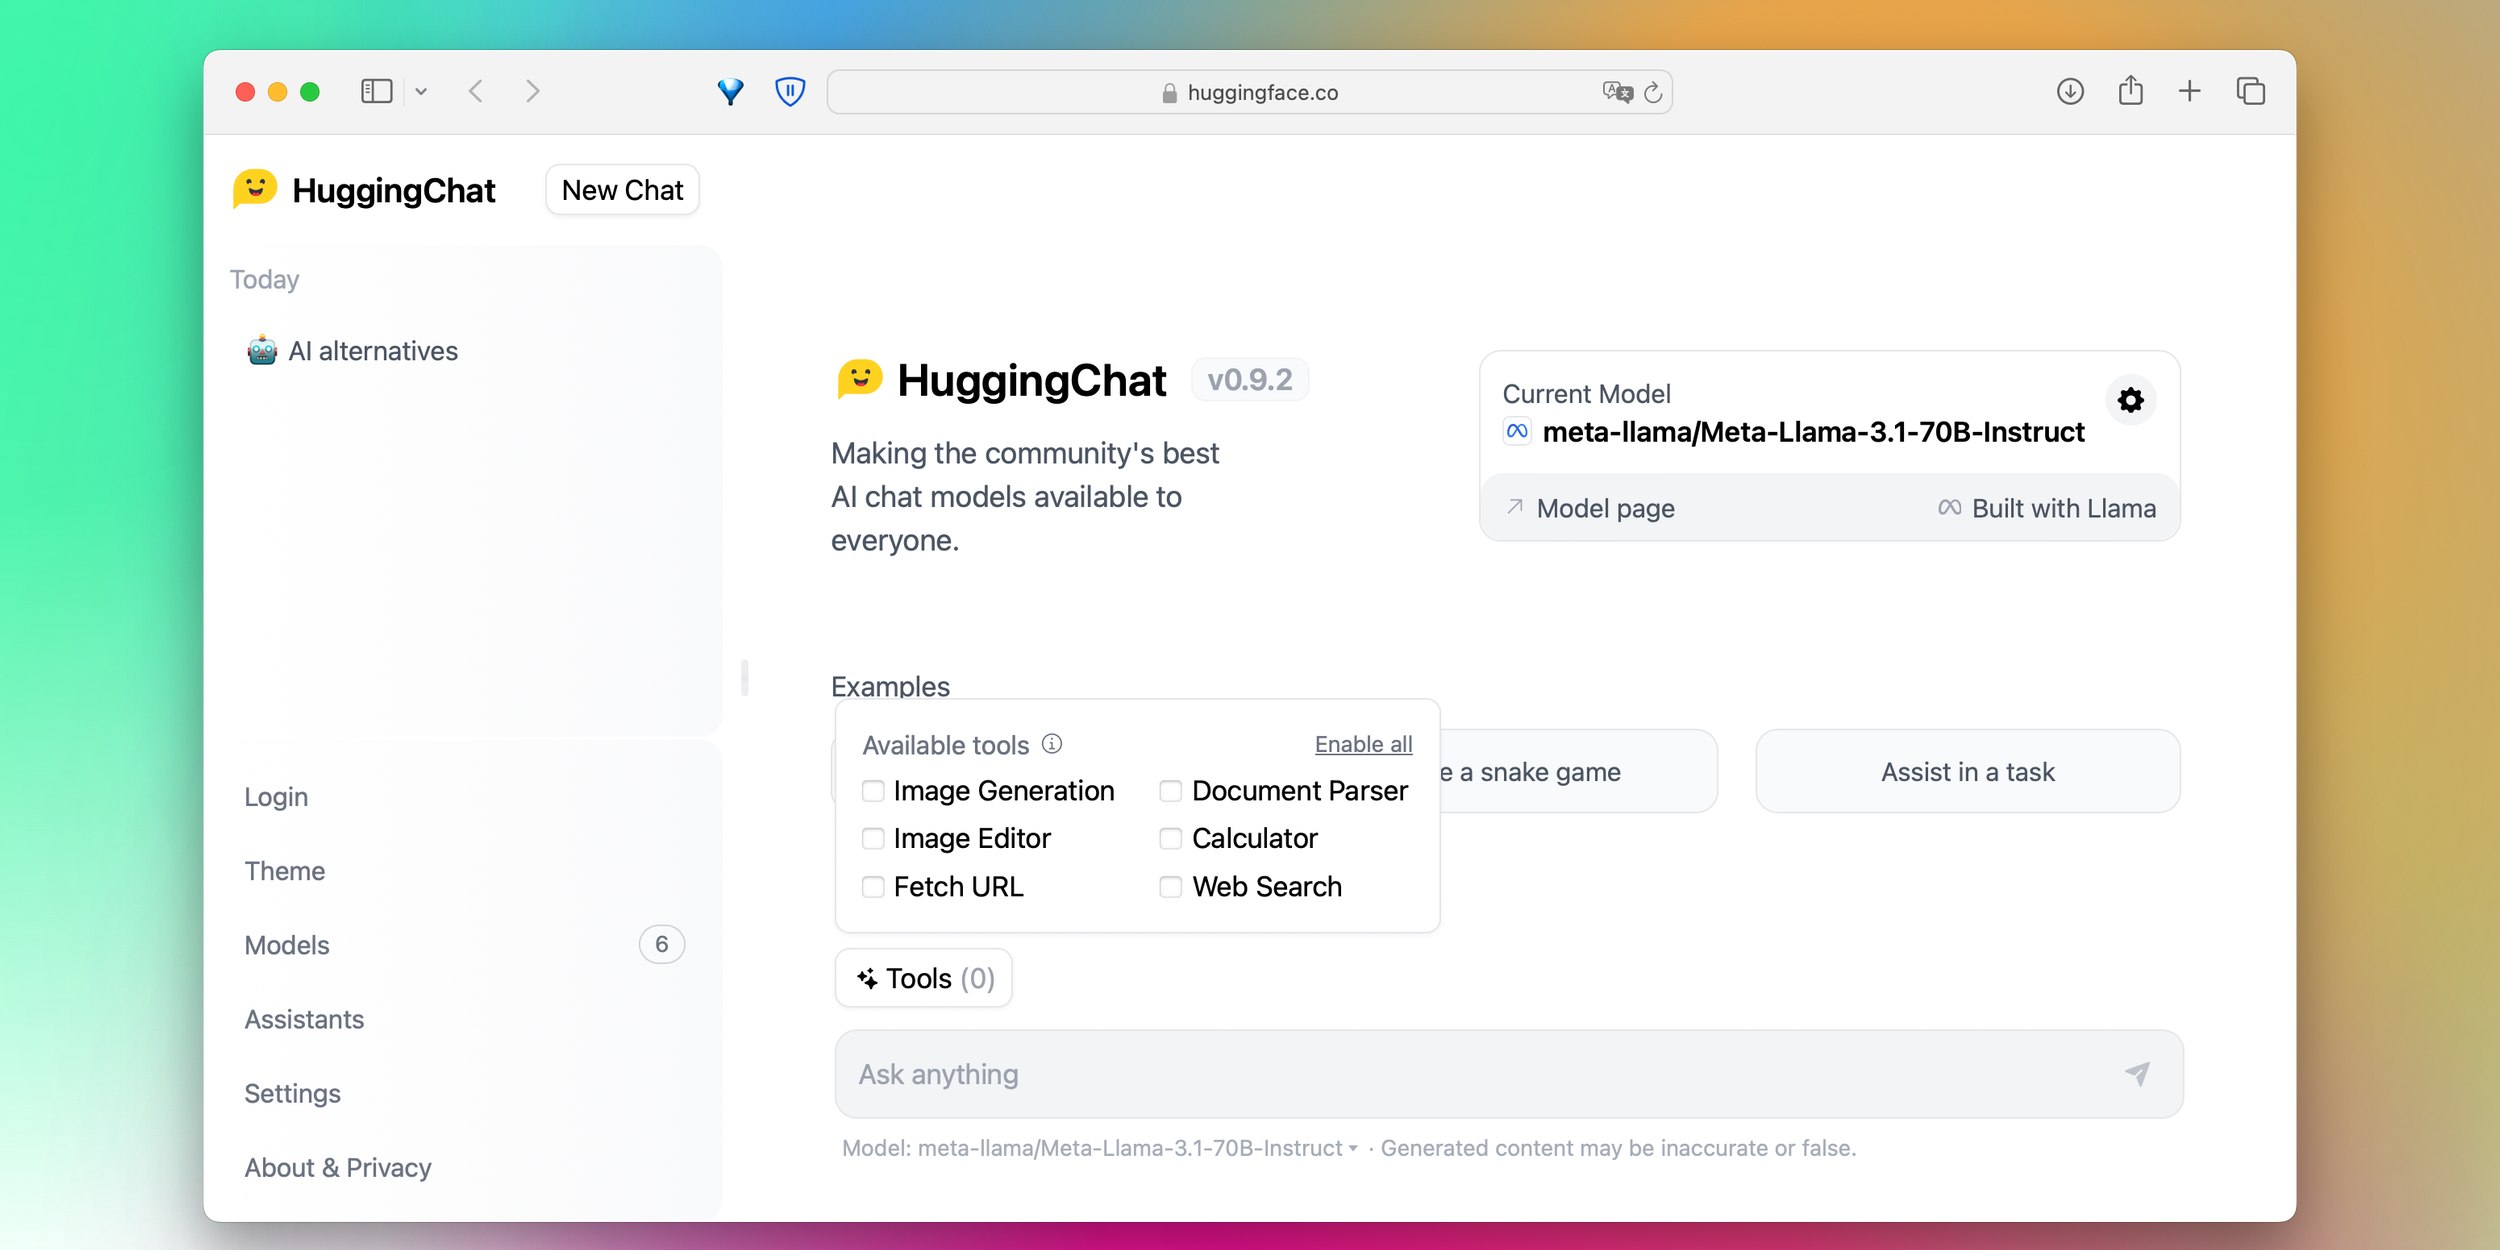This screenshot has width=2500, height=1250.
Task: Open Models in the sidebar
Action: click(287, 945)
